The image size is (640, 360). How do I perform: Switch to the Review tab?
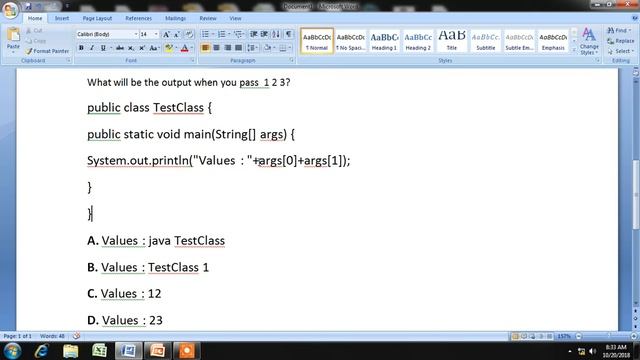tap(208, 18)
